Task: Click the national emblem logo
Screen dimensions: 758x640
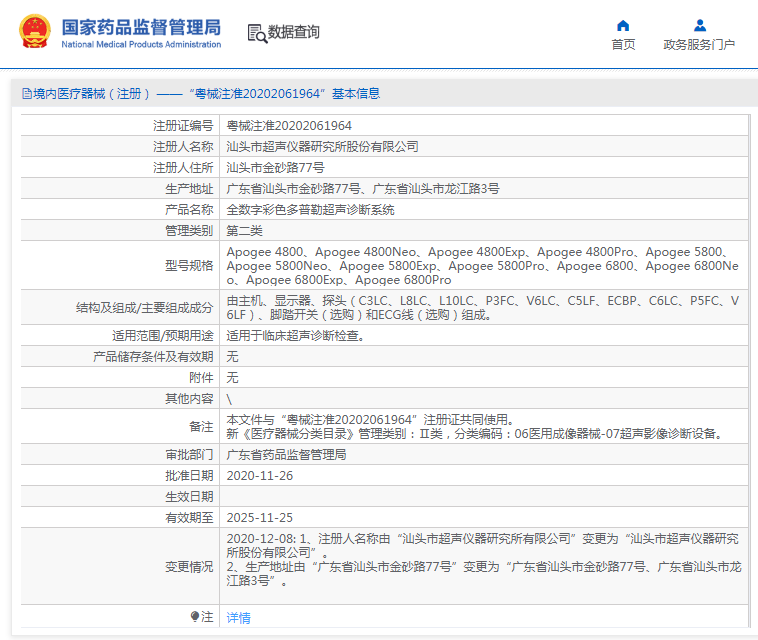Action: 35,31
